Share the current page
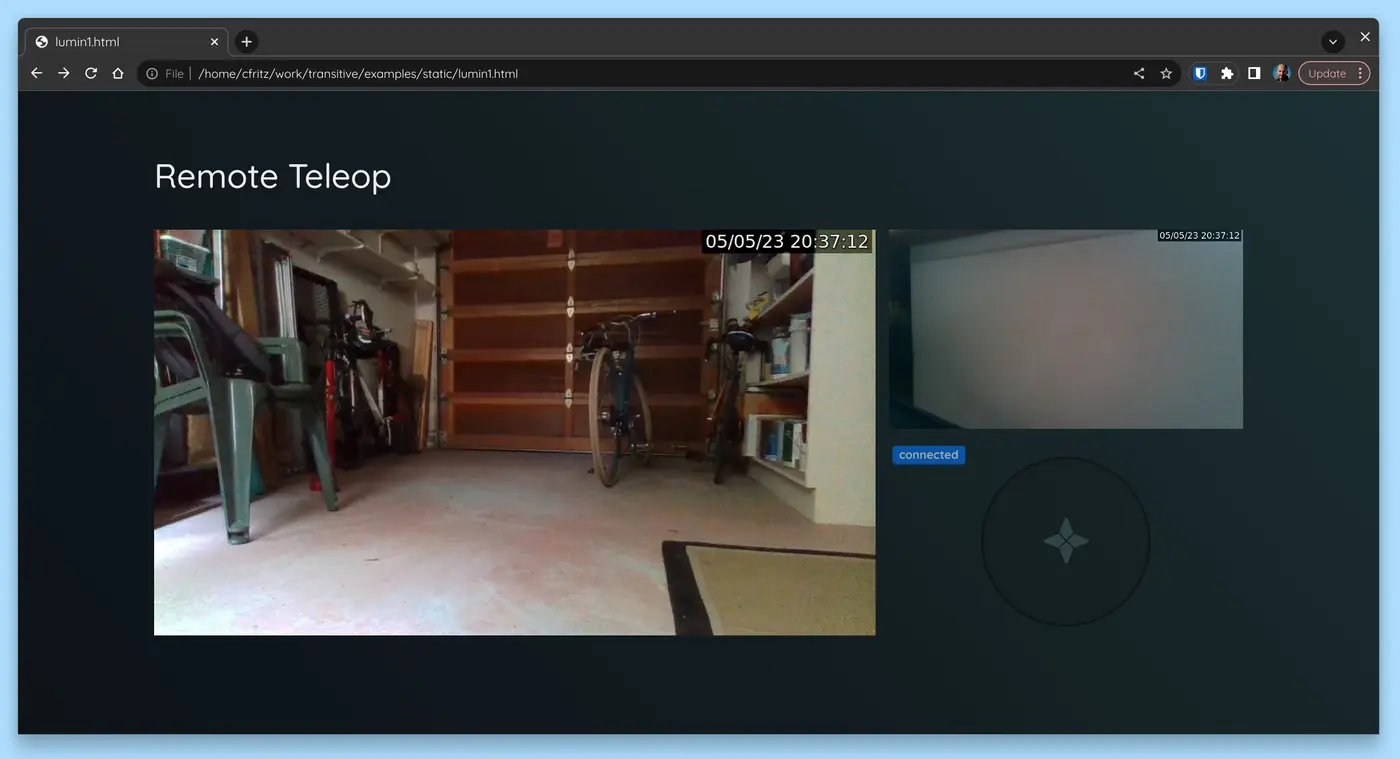The width and height of the screenshot is (1400, 759). coord(1138,72)
